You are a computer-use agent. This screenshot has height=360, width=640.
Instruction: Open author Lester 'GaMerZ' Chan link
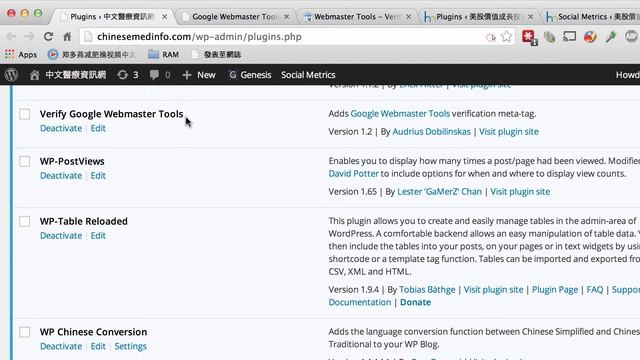click(x=439, y=191)
